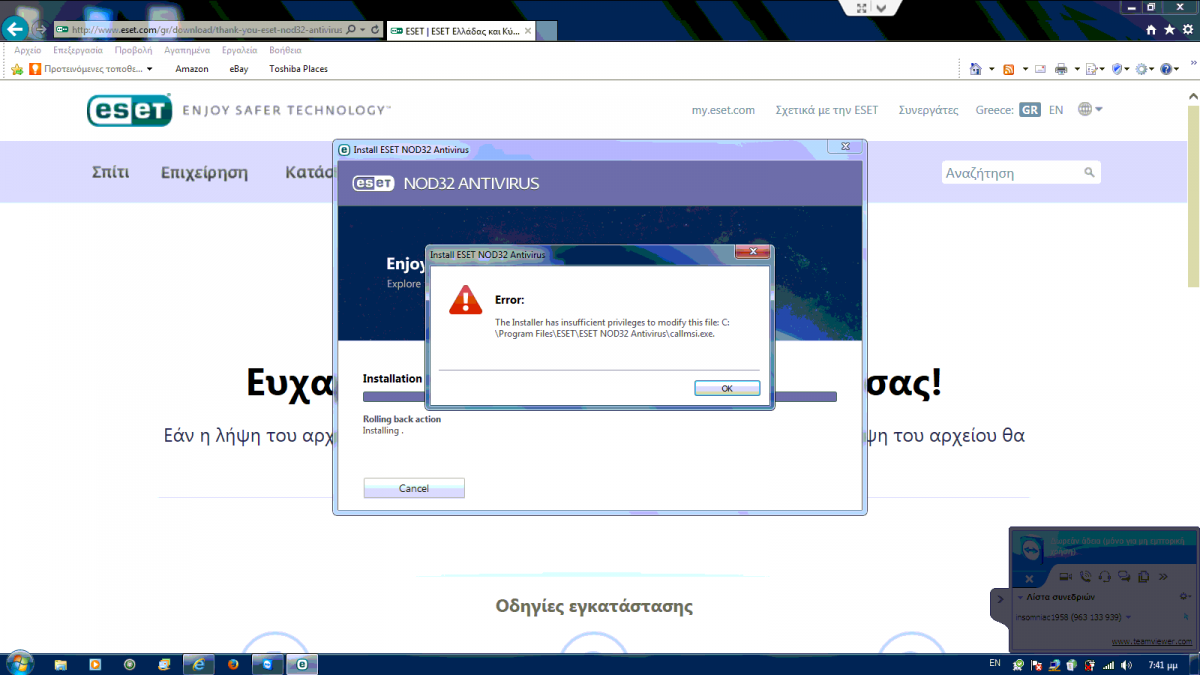
Task: Click the Print icon
Action: point(1061,69)
